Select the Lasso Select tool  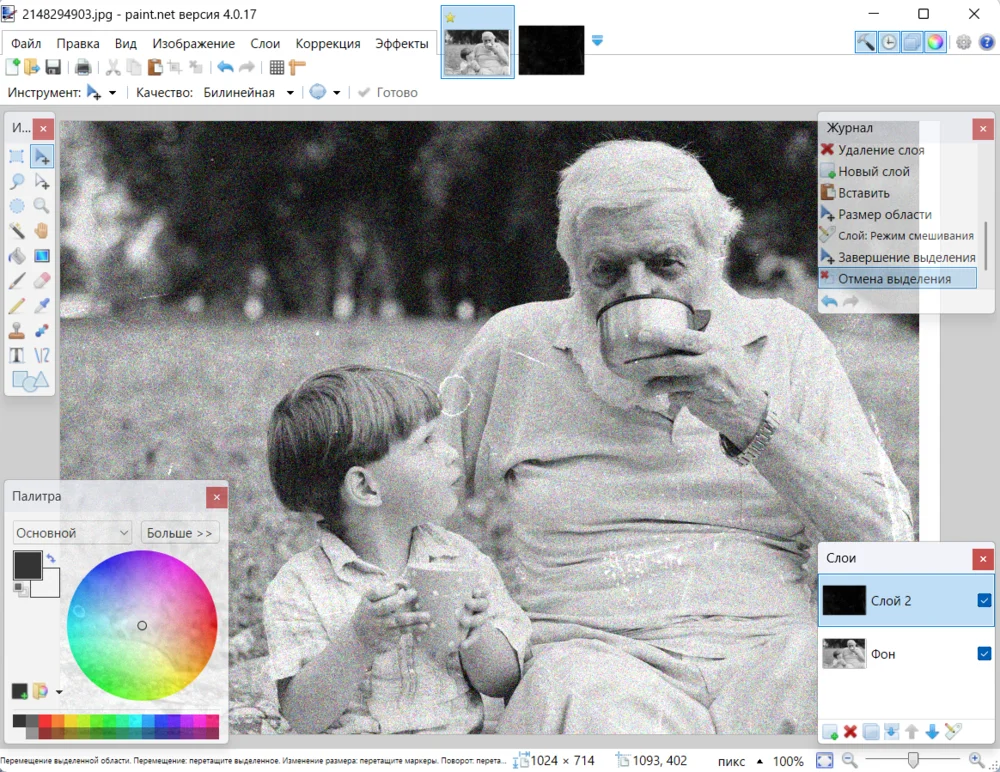click(17, 181)
